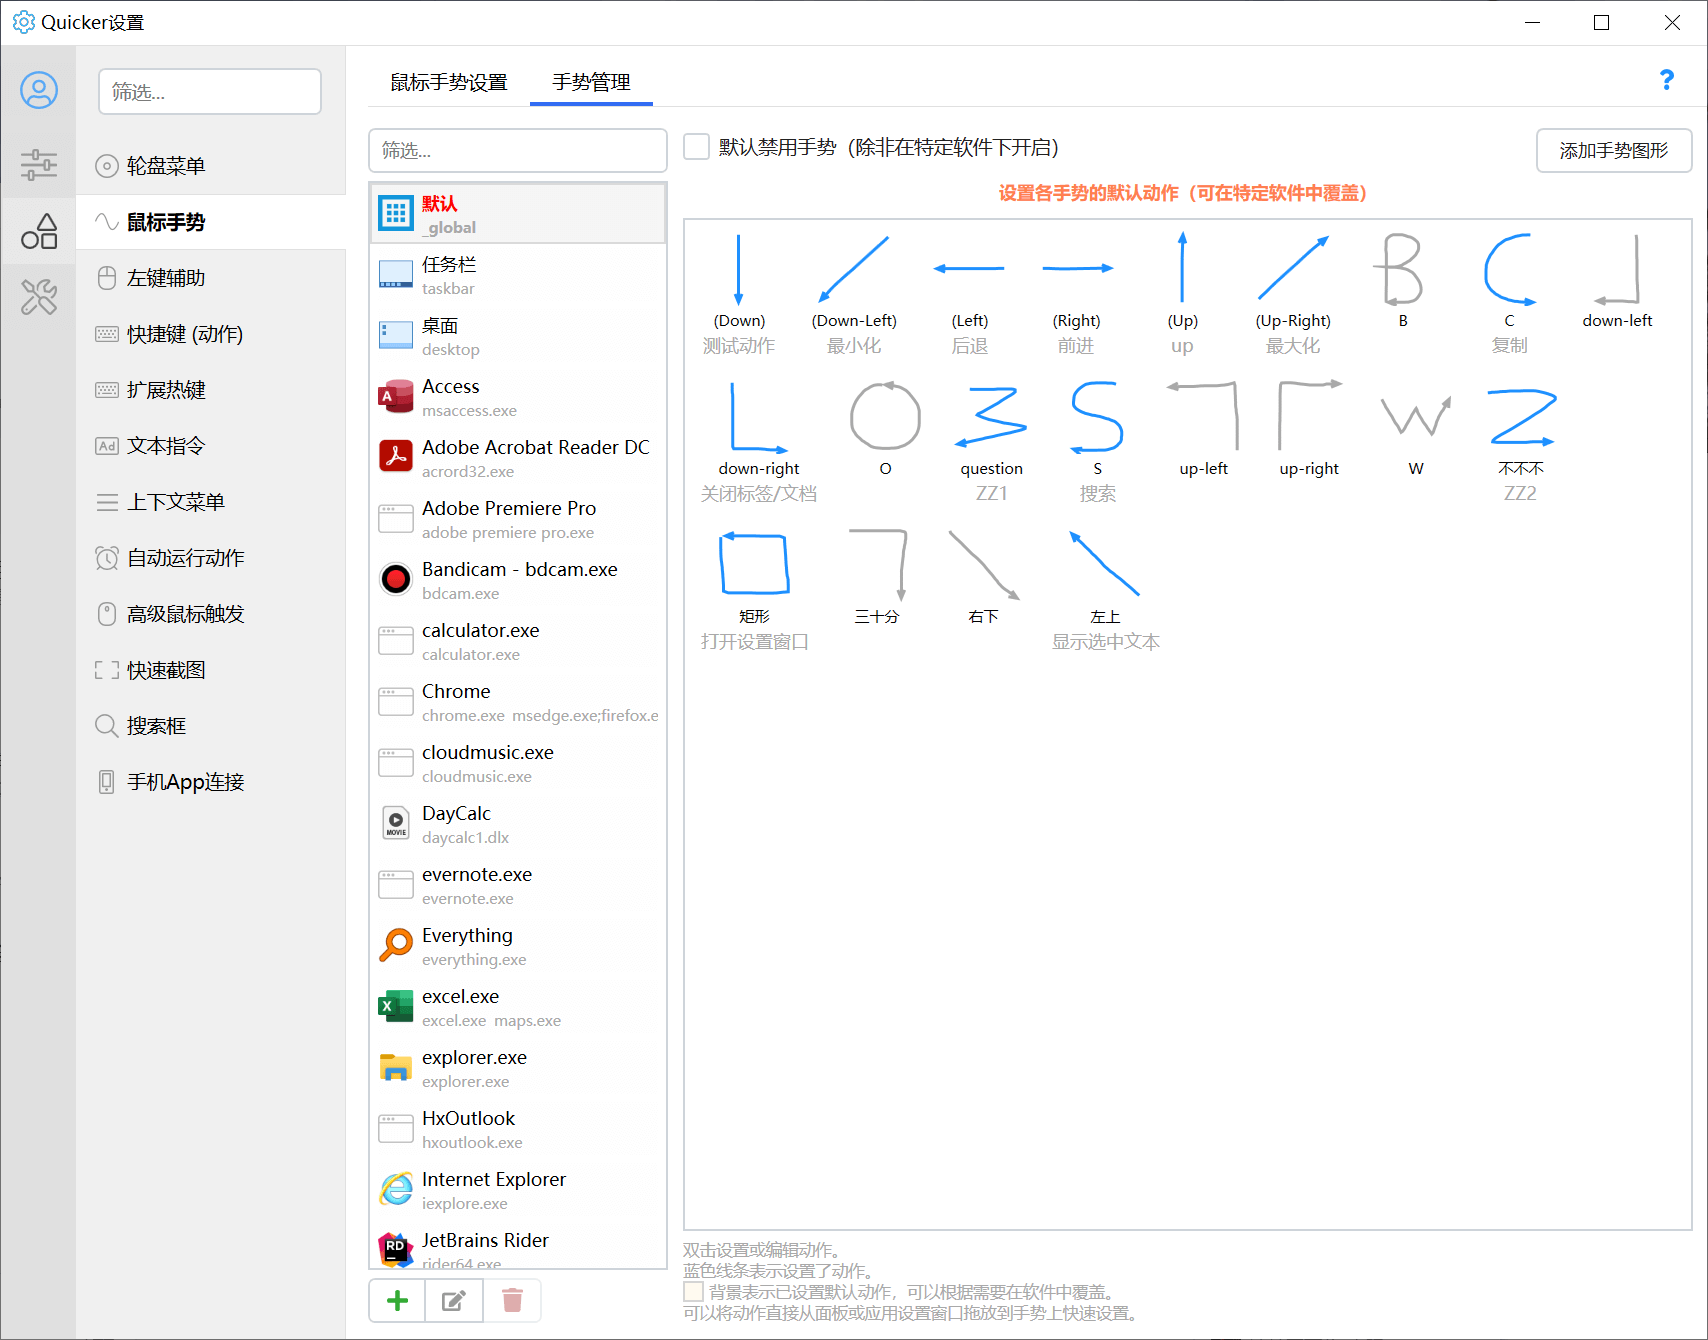Add a new app with plus button
The image size is (1708, 1340).
(x=397, y=1300)
